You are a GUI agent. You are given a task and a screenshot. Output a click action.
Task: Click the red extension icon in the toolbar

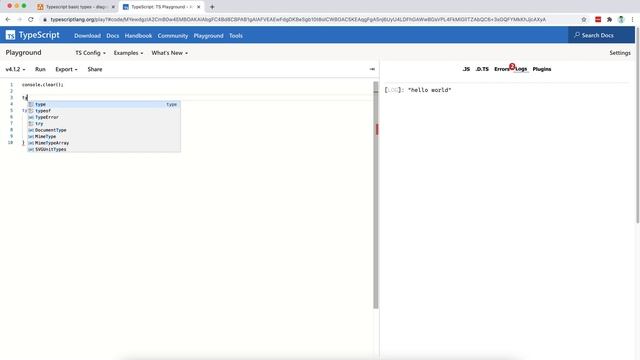tap(598, 19)
